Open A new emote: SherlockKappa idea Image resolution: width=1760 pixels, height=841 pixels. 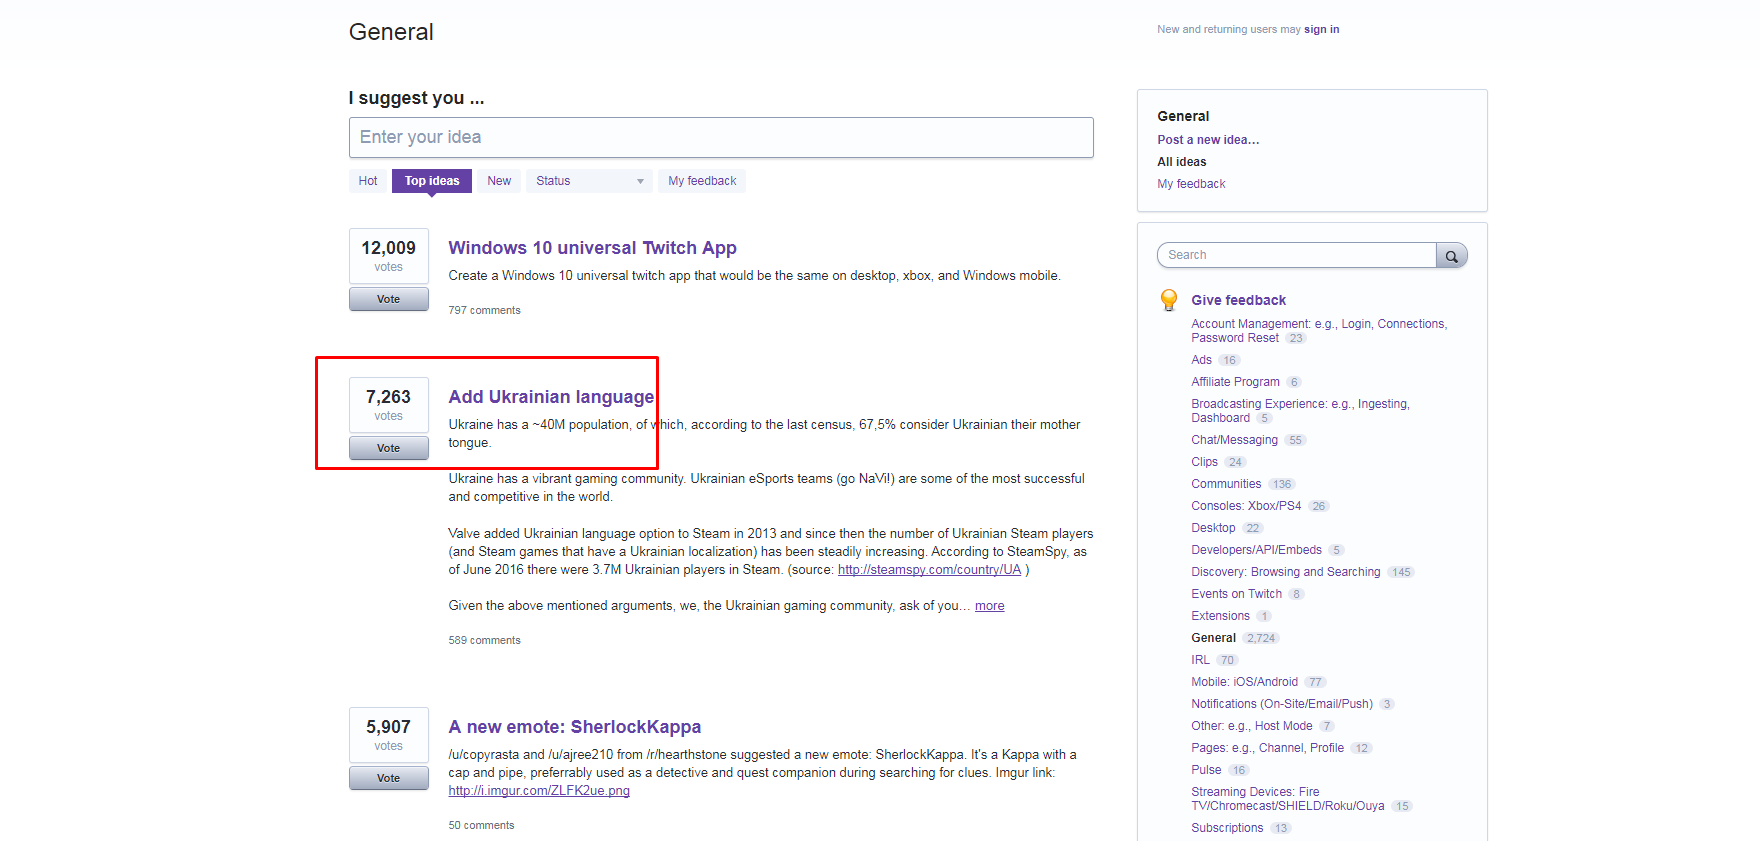pos(575,727)
